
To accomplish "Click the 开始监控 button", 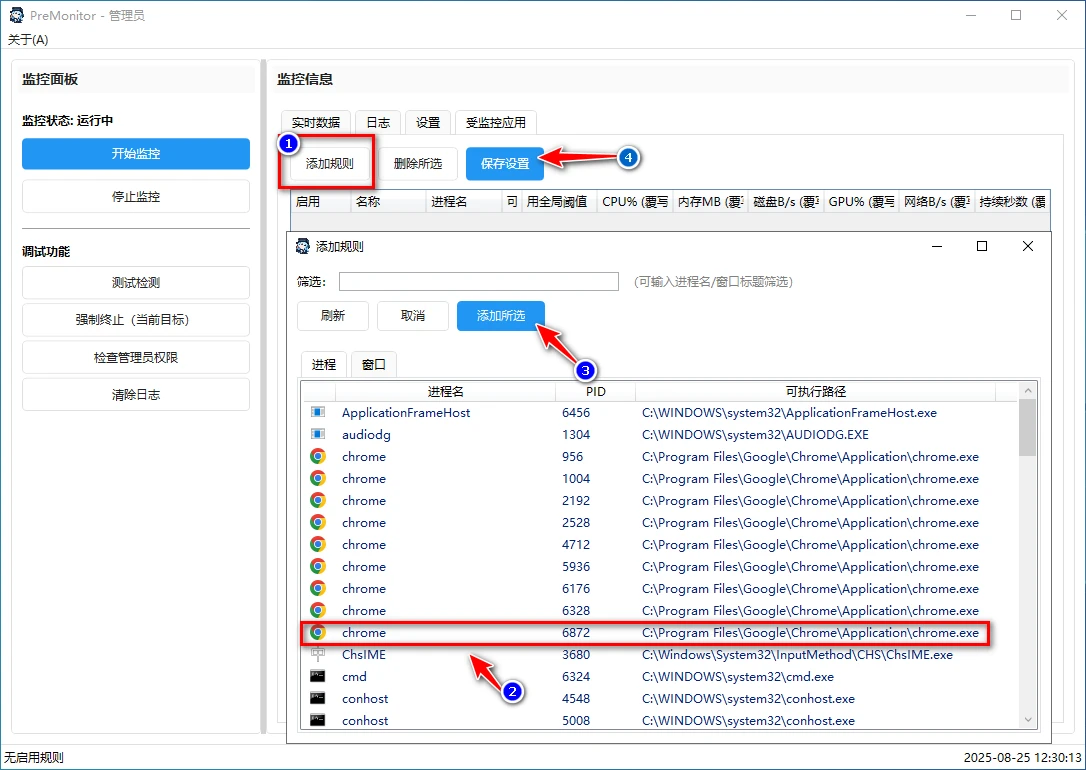I will pyautogui.click(x=135, y=153).
